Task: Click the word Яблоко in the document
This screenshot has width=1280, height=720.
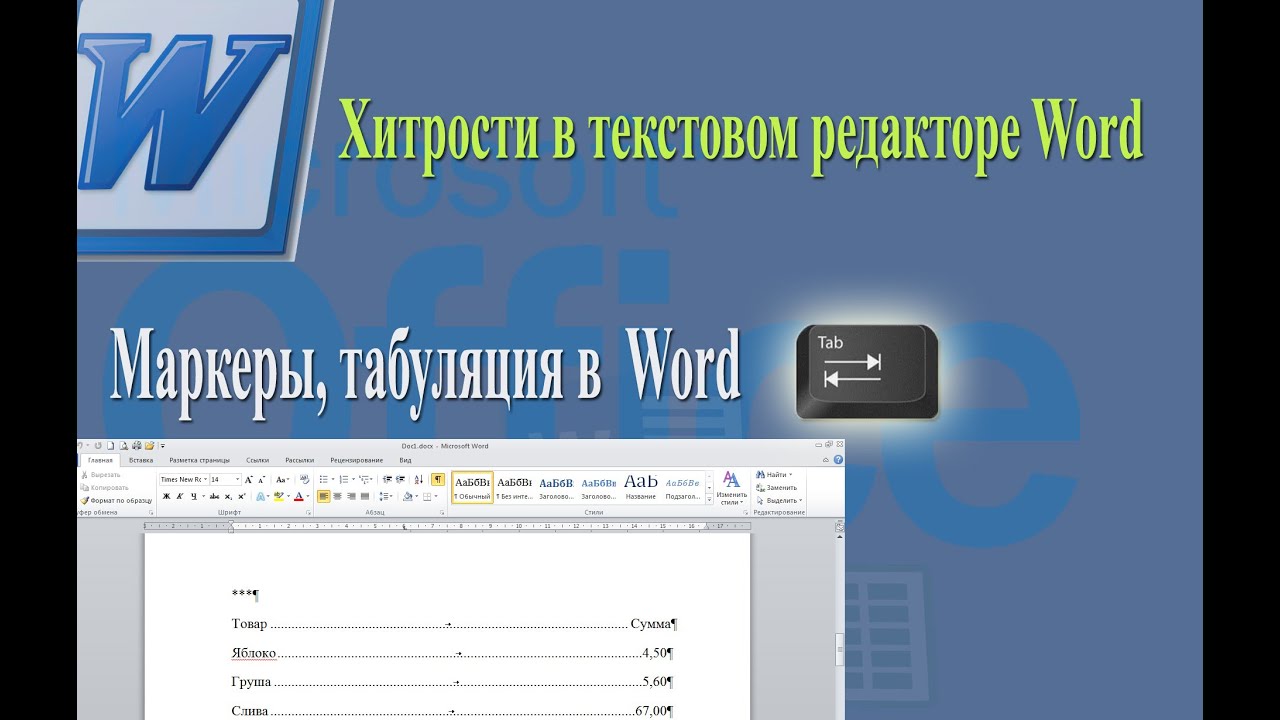Action: 253,653
